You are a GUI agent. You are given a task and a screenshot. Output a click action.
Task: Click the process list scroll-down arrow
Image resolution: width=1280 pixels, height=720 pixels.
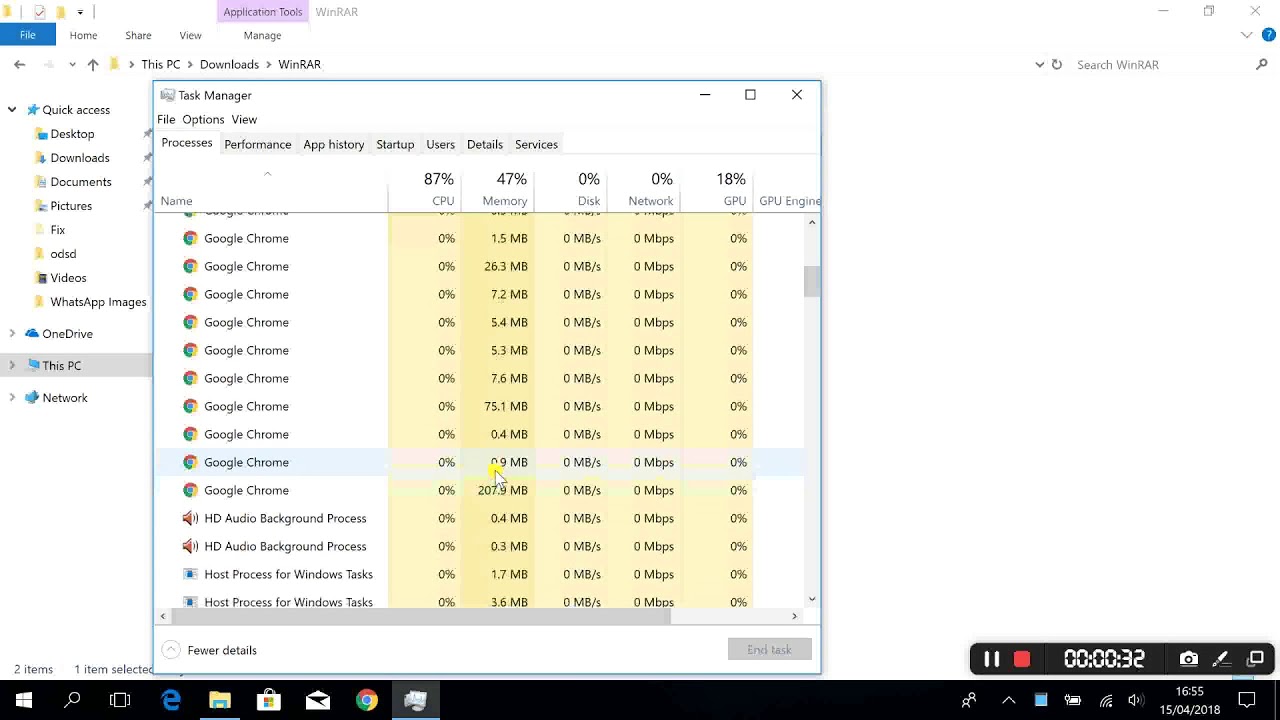coord(812,599)
